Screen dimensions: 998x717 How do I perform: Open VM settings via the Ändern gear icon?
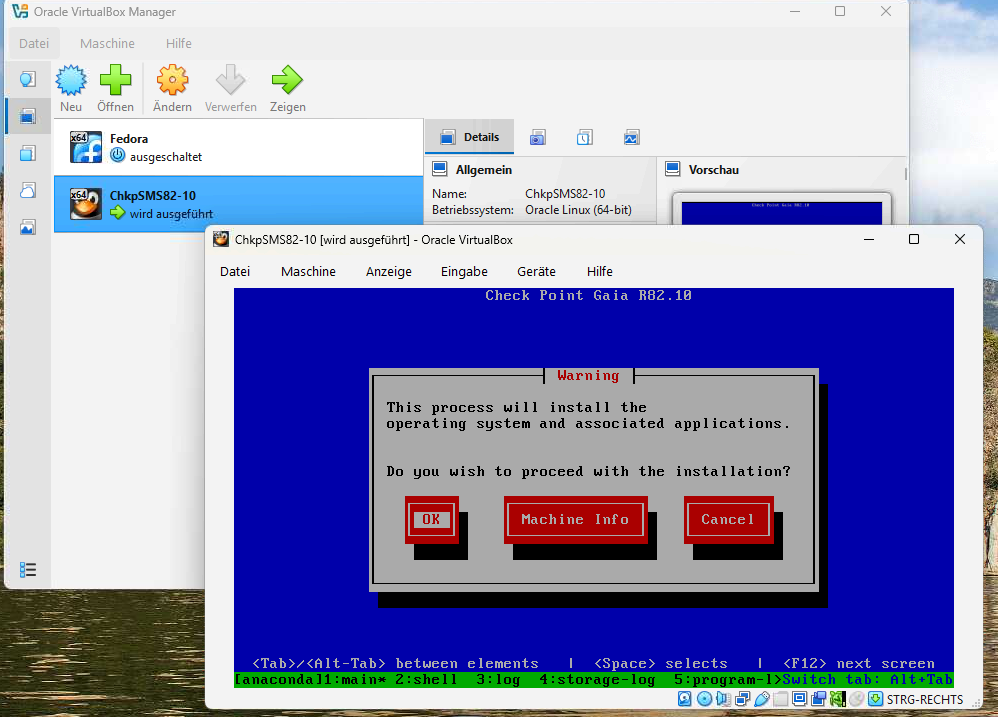172,80
